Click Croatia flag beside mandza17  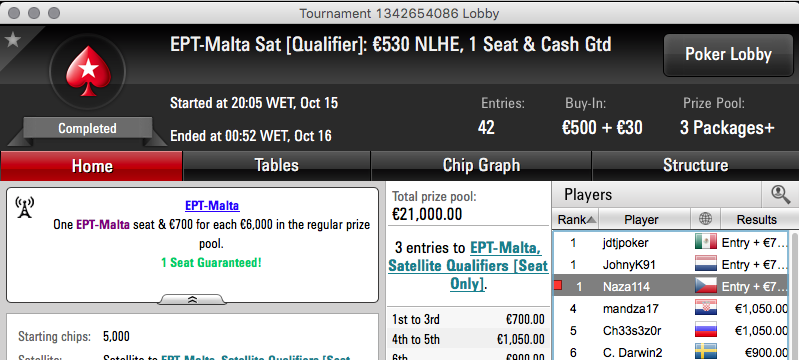(706, 308)
